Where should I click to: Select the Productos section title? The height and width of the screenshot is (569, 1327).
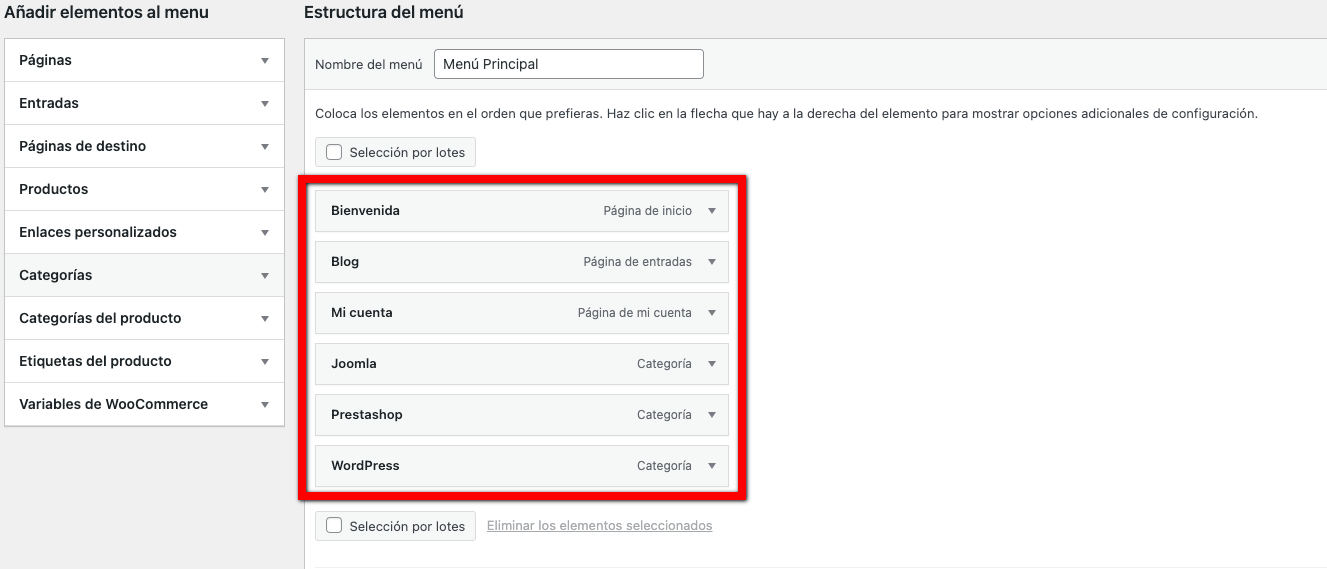[x=54, y=189]
